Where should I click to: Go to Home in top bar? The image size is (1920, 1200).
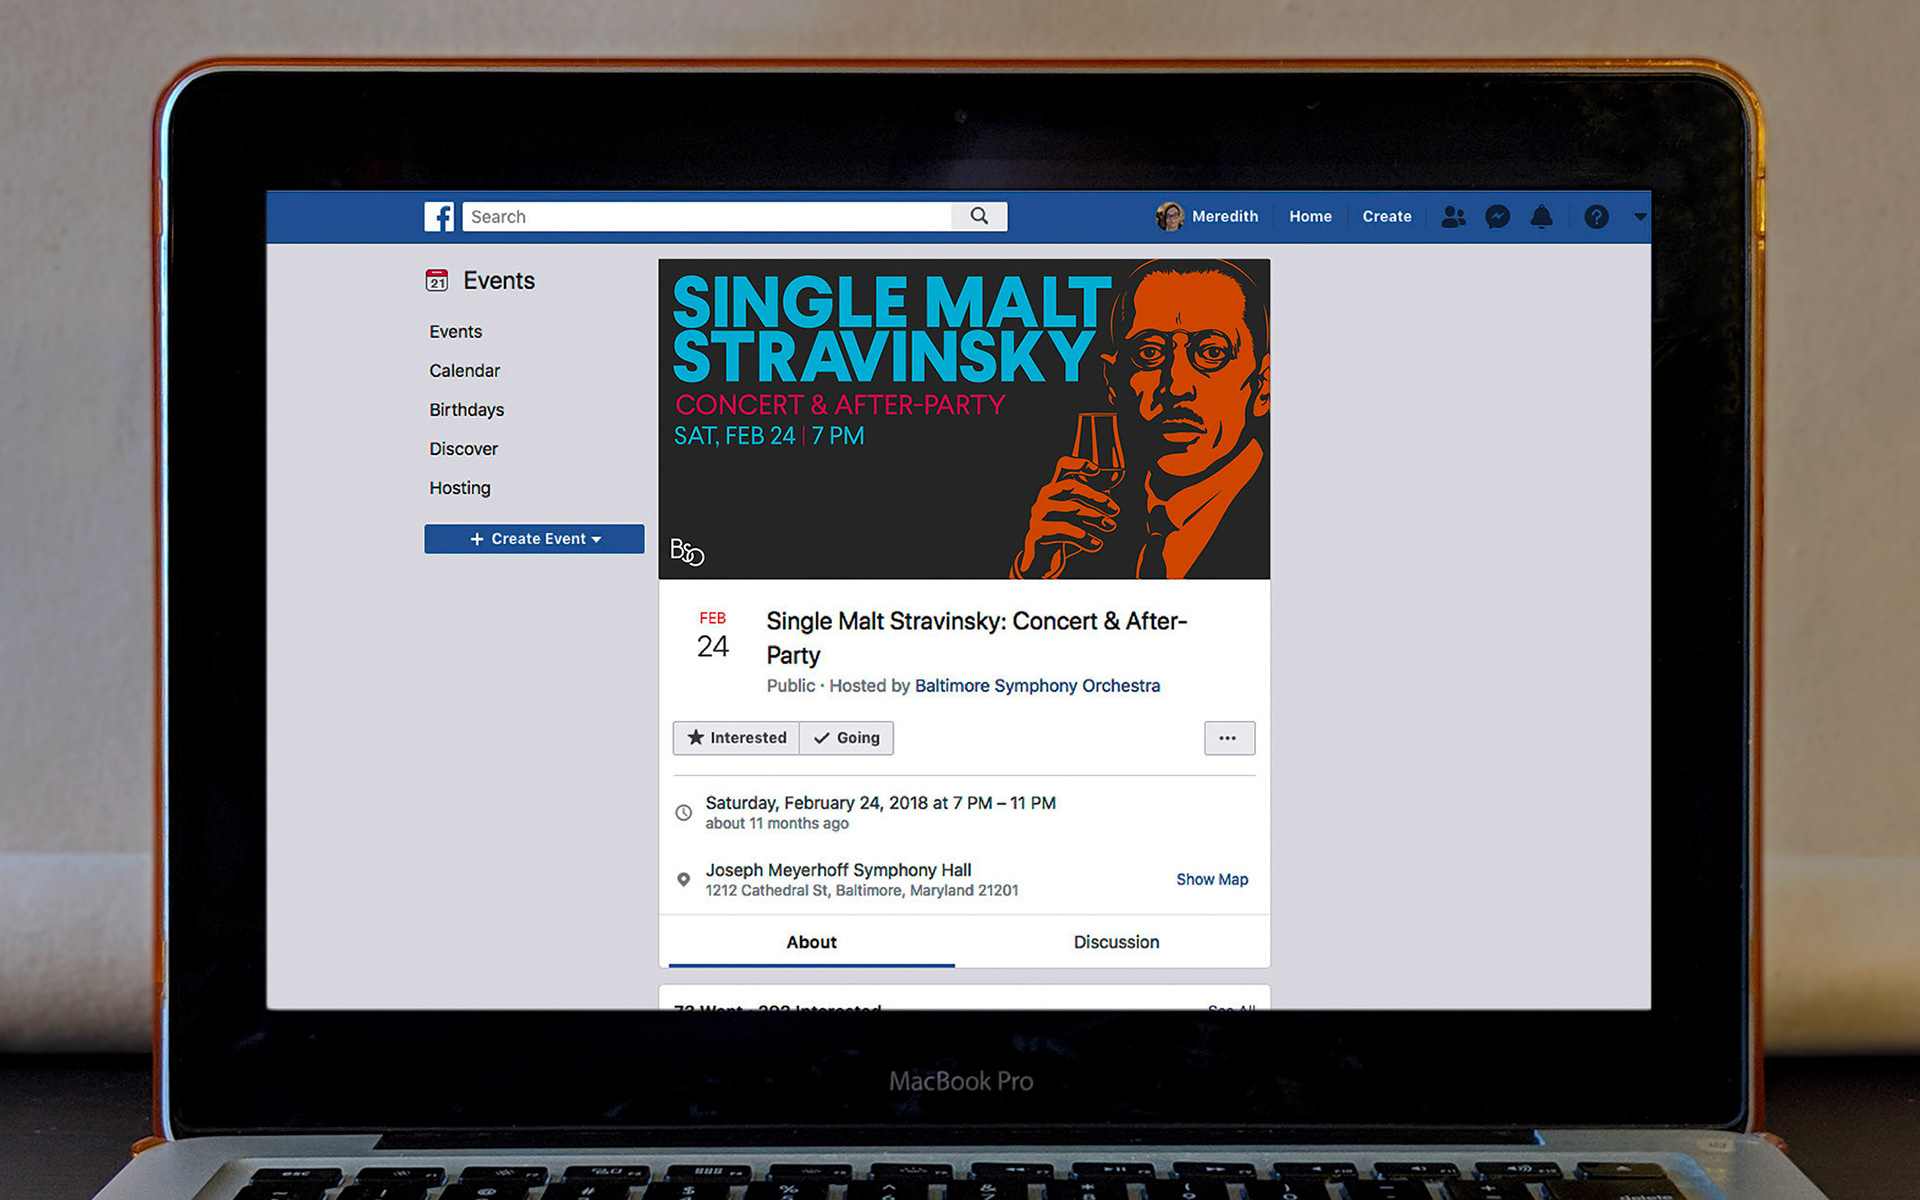(1310, 216)
